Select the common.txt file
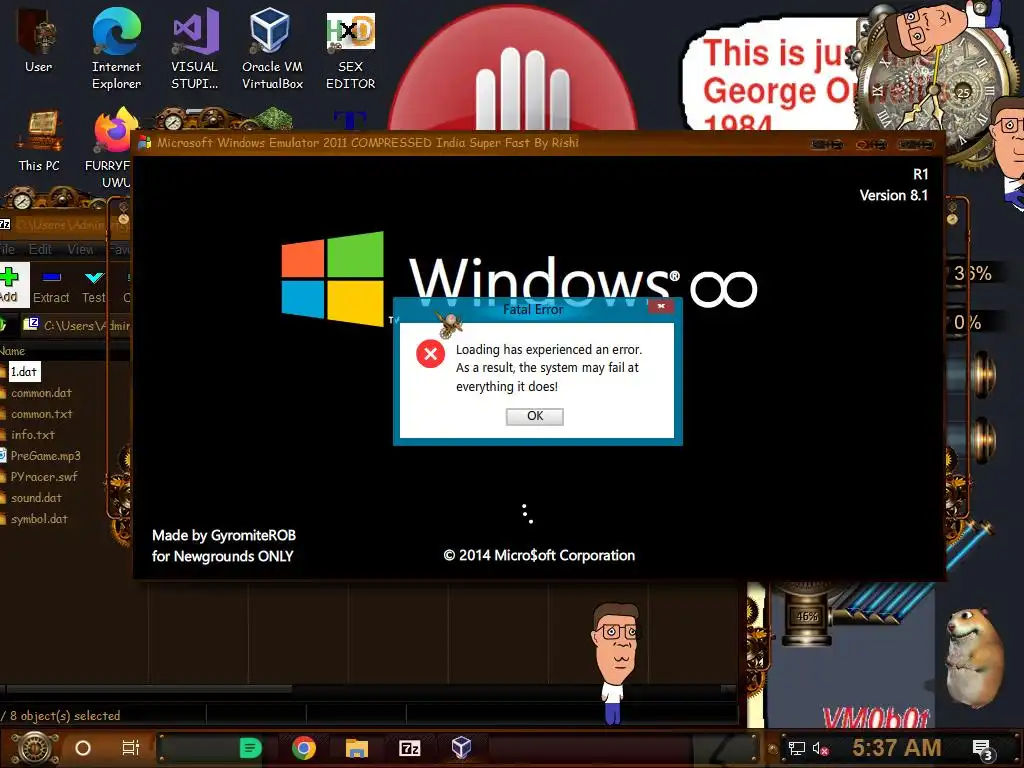 (x=42, y=414)
